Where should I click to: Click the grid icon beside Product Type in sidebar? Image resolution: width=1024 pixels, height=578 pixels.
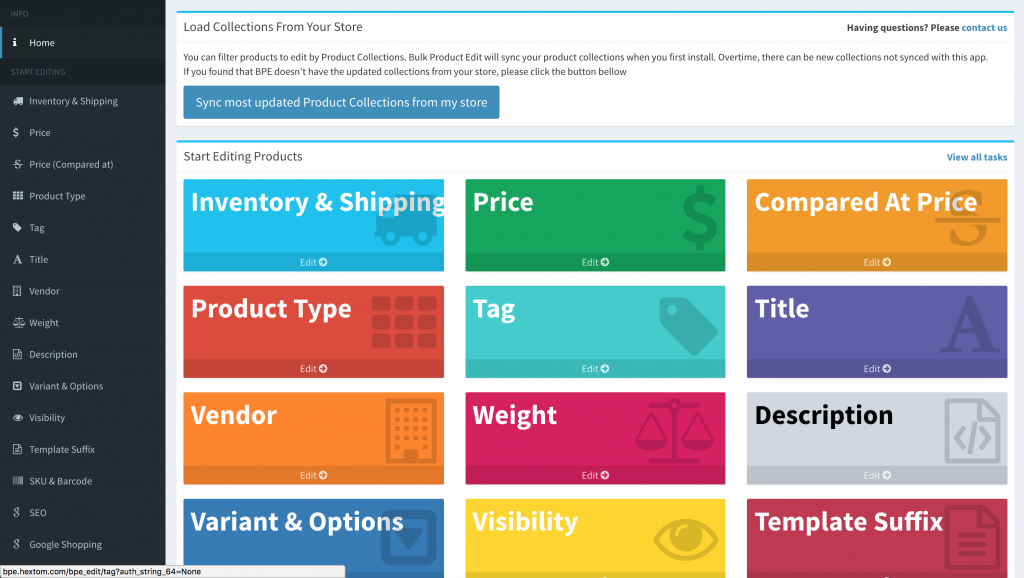[18, 195]
